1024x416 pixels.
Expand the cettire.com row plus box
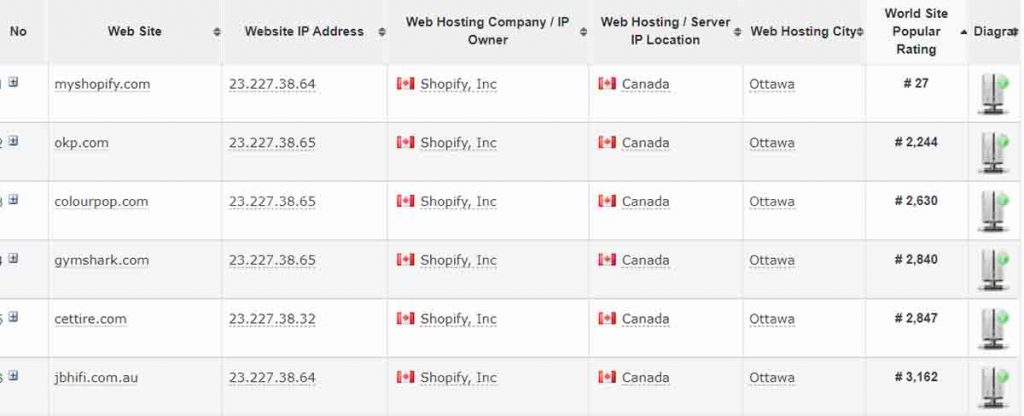pos(13,319)
